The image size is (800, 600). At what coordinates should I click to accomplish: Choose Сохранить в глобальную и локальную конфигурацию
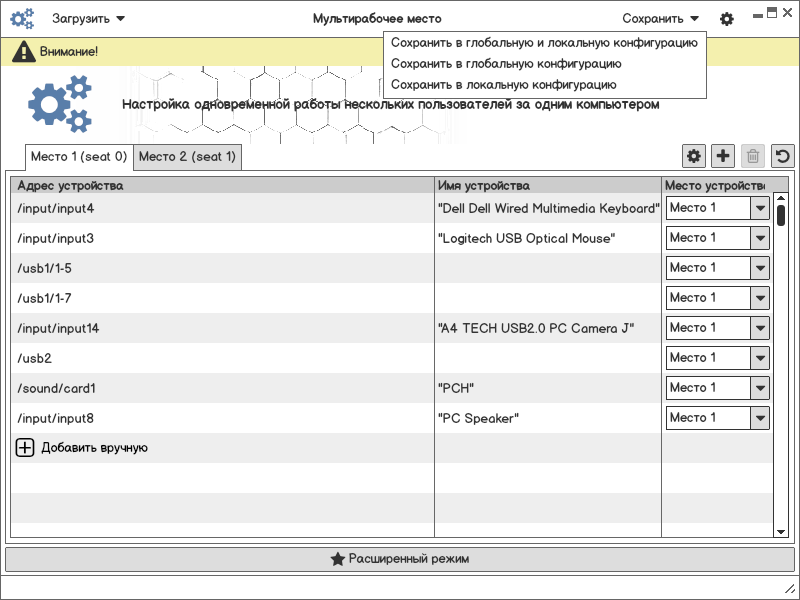pyautogui.click(x=544, y=43)
